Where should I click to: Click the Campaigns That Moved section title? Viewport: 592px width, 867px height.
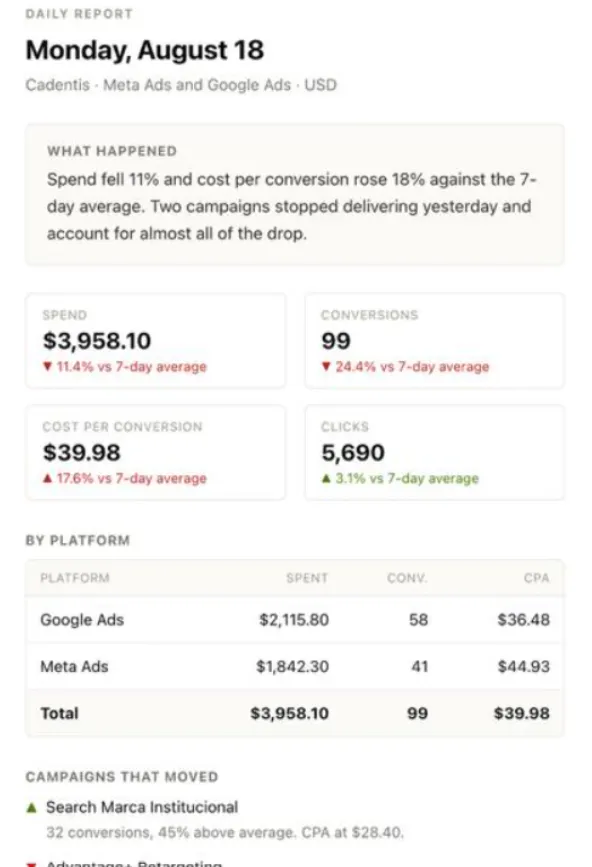122,777
